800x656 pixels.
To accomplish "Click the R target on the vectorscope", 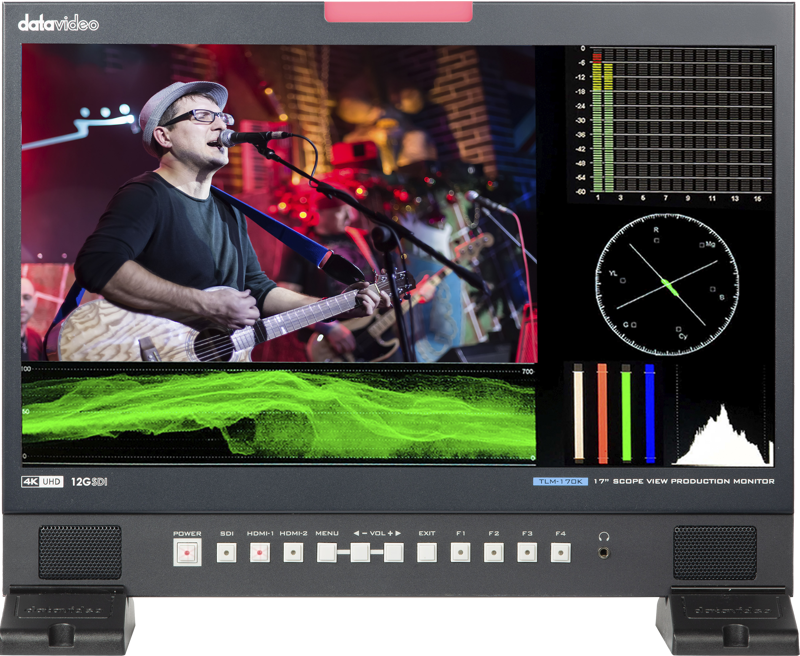I will 657,240.
